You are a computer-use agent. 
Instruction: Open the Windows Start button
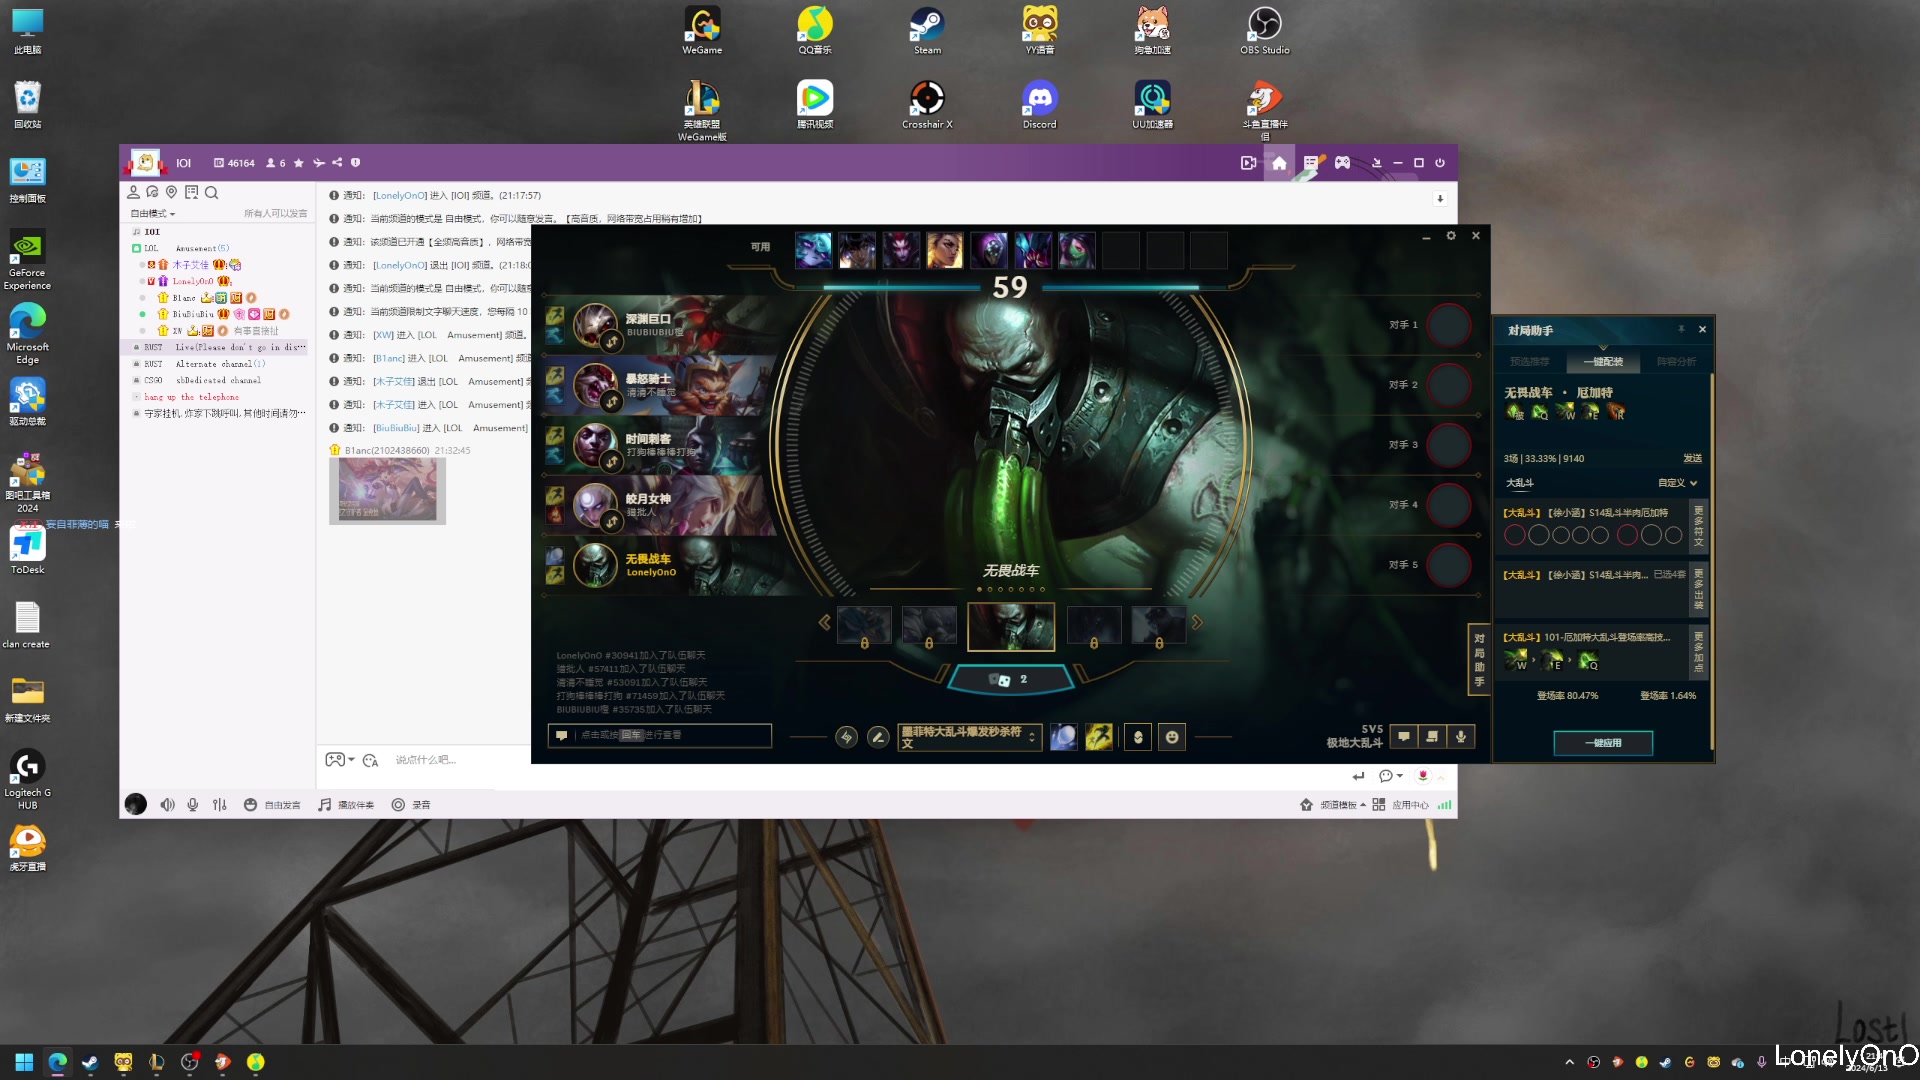coord(24,1062)
